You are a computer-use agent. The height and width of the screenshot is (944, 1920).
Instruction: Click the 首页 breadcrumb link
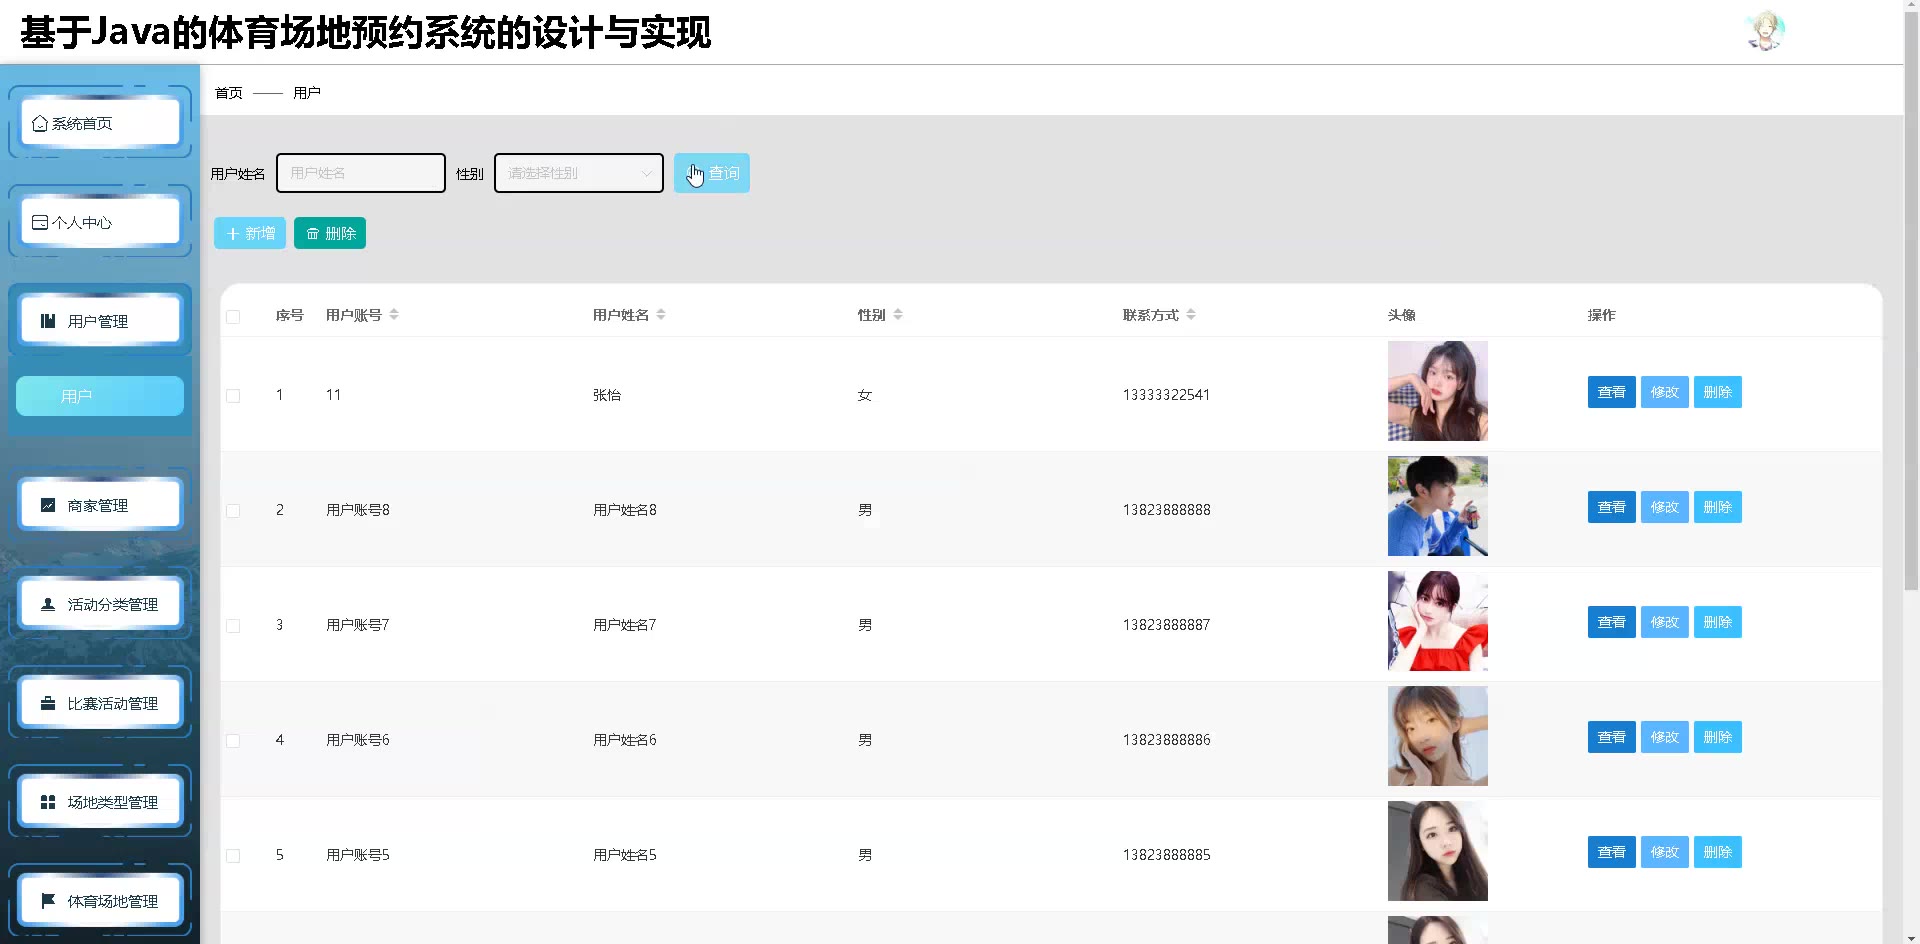pos(229,93)
